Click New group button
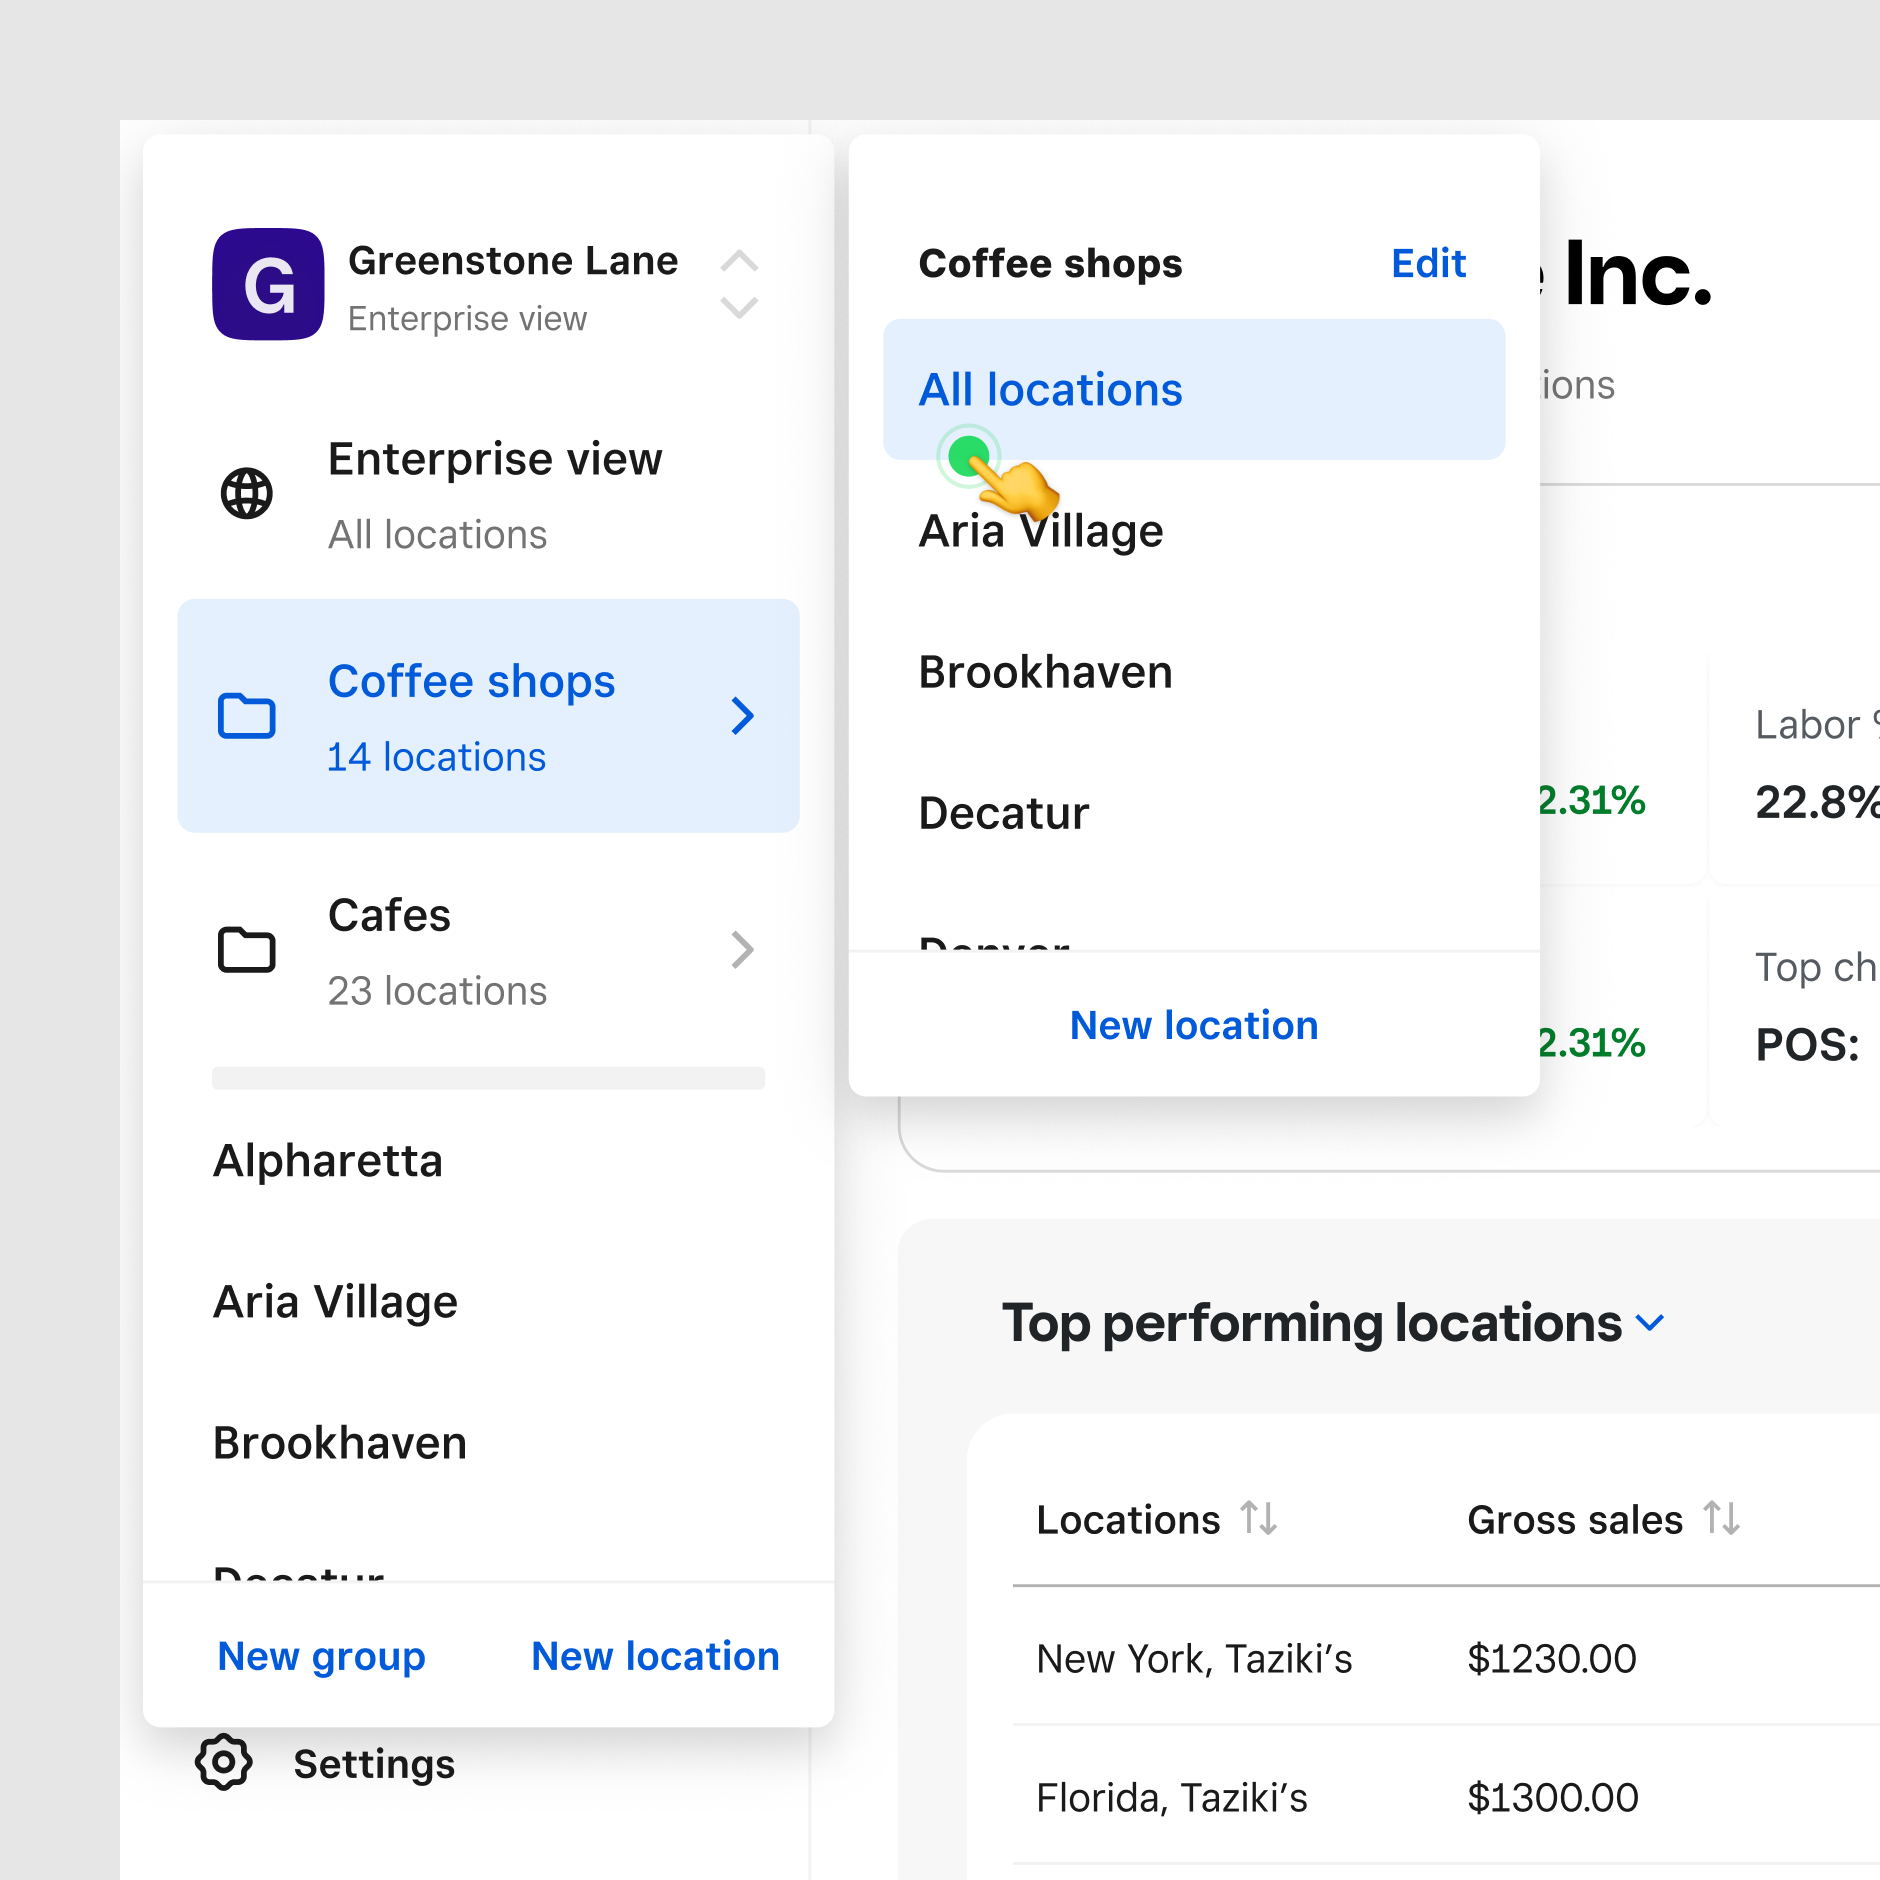Image resolution: width=1880 pixels, height=1880 pixels. pyautogui.click(x=321, y=1656)
